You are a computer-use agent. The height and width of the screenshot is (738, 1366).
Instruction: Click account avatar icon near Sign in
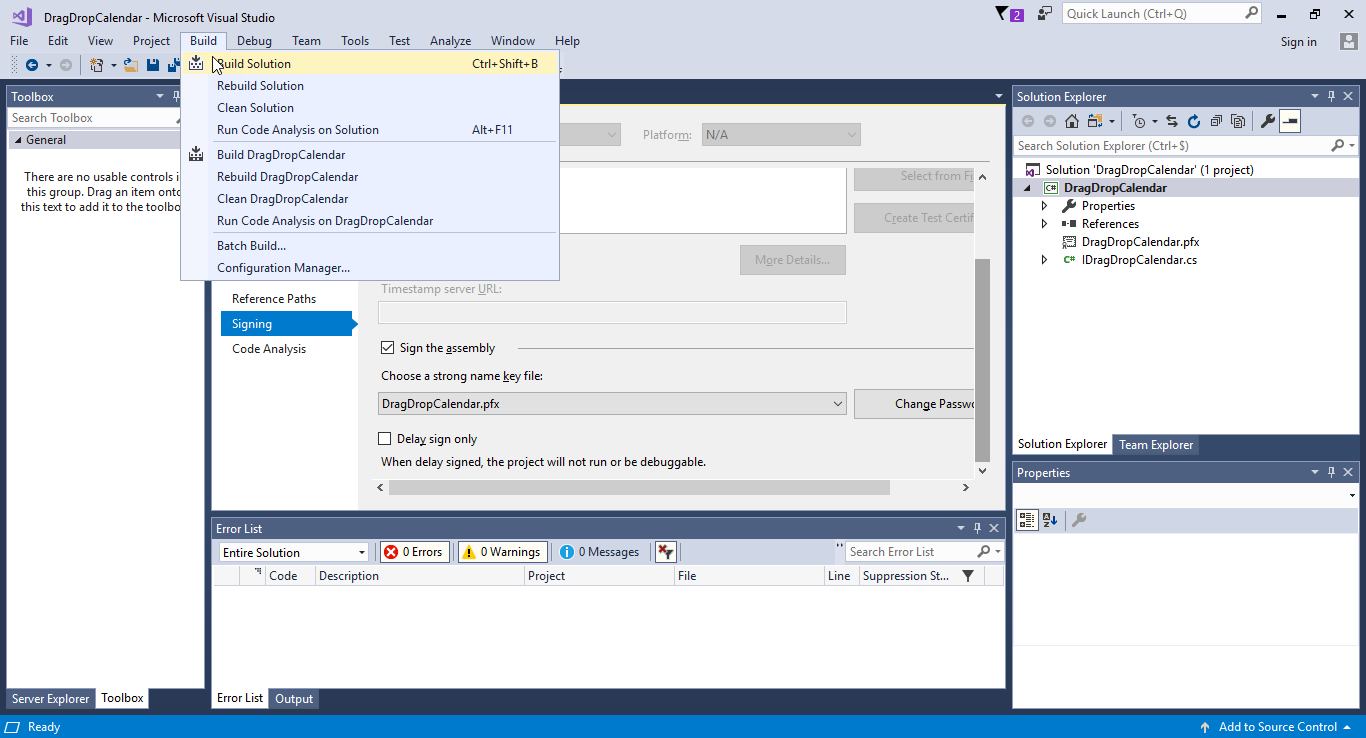coord(1348,41)
